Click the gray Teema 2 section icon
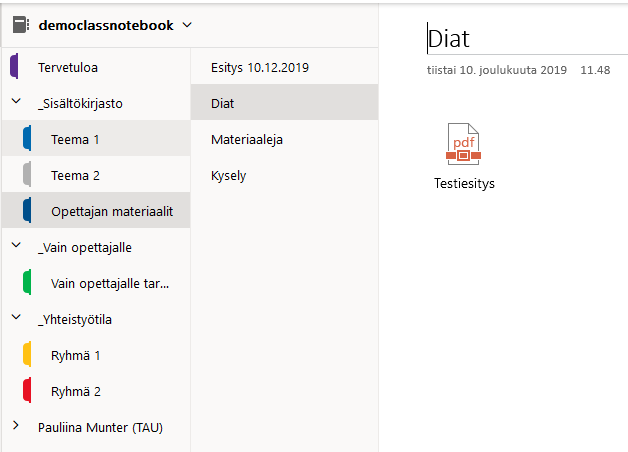Screen dimensions: 628x452 (28, 175)
